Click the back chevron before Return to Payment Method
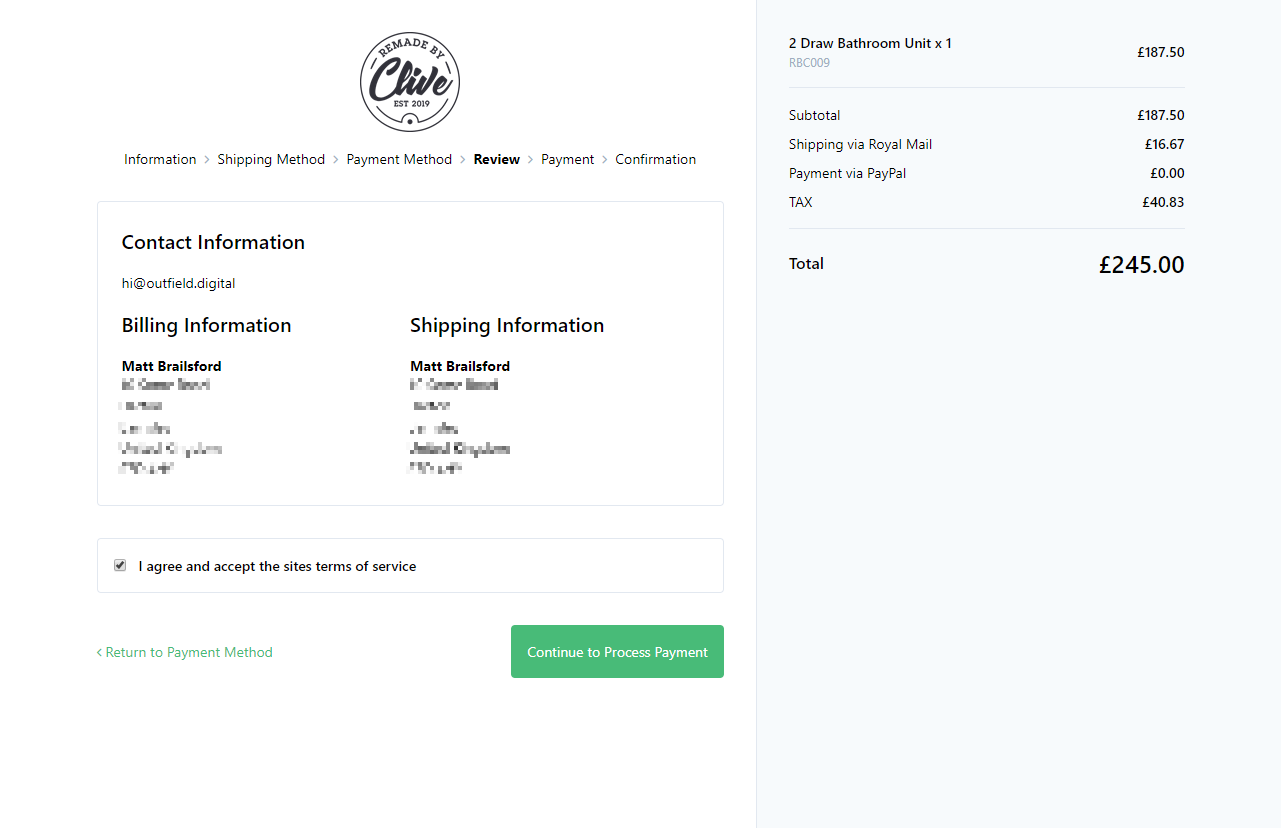 coord(99,653)
